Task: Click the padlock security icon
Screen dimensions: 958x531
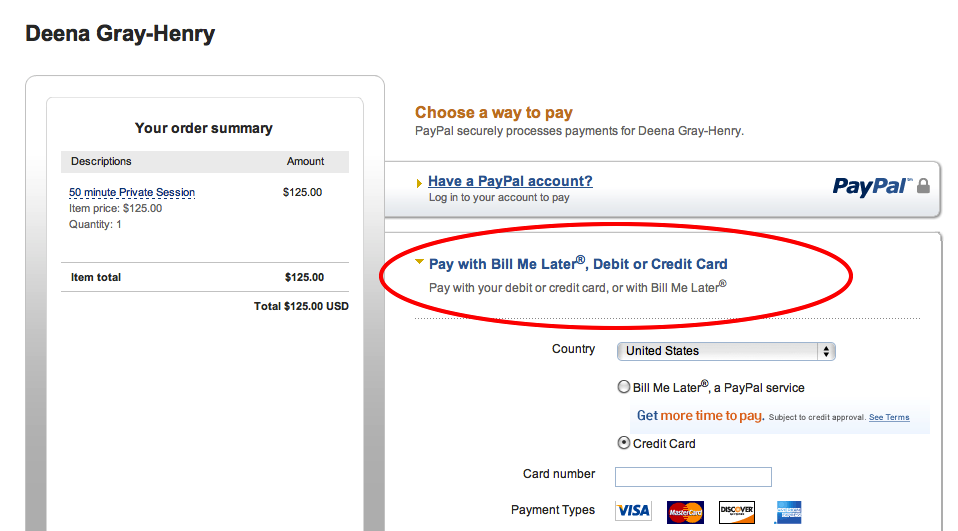Action: [923, 186]
